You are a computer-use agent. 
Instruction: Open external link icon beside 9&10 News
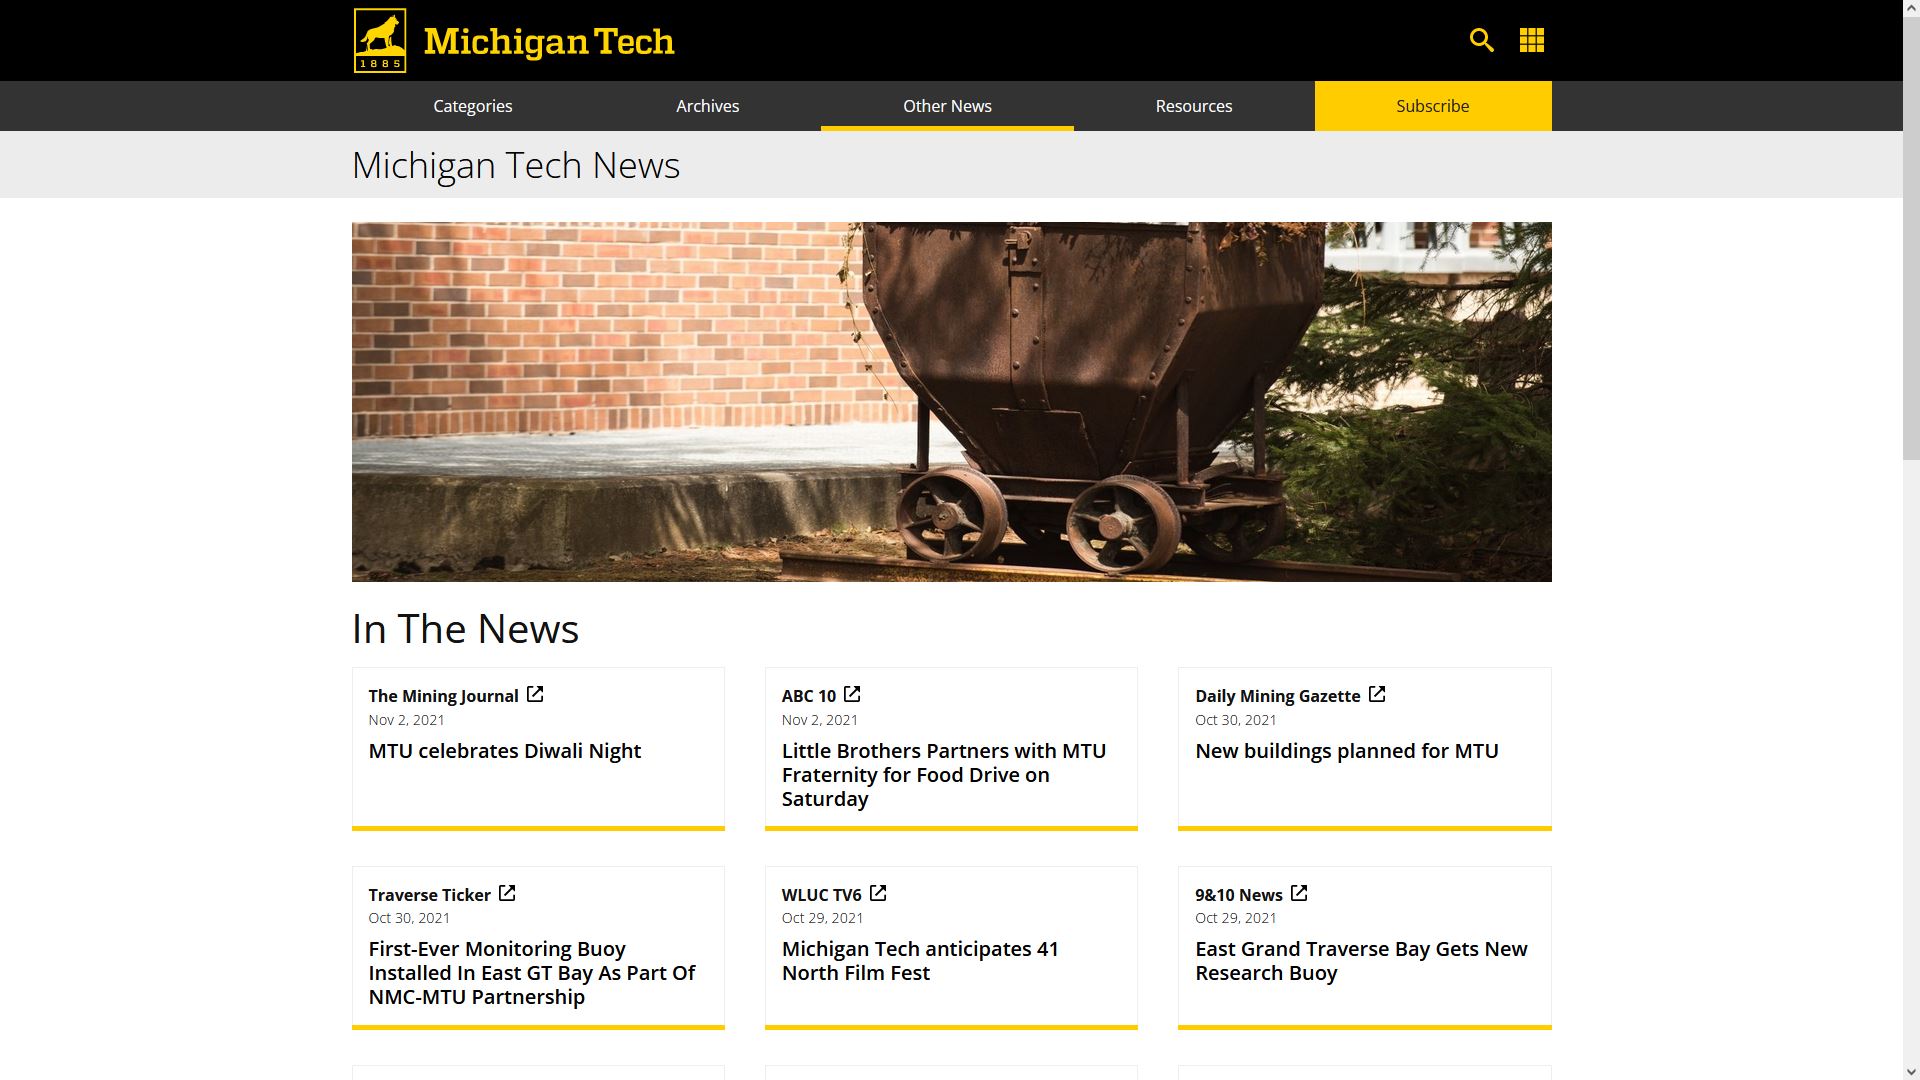pyautogui.click(x=1299, y=893)
